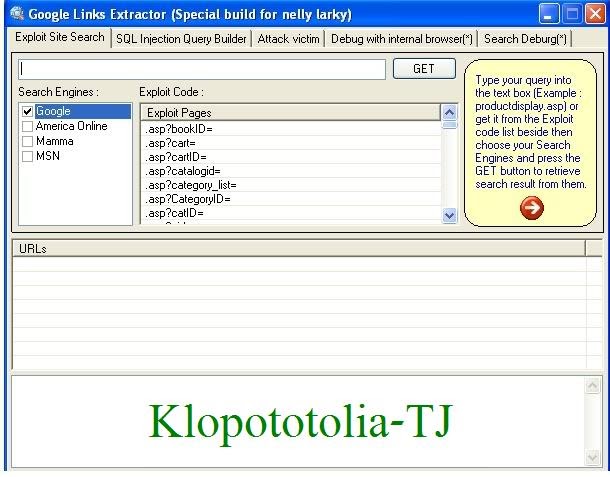This screenshot has width=610, height=477.
Task: Enable the America Online checkbox
Action: (27, 126)
